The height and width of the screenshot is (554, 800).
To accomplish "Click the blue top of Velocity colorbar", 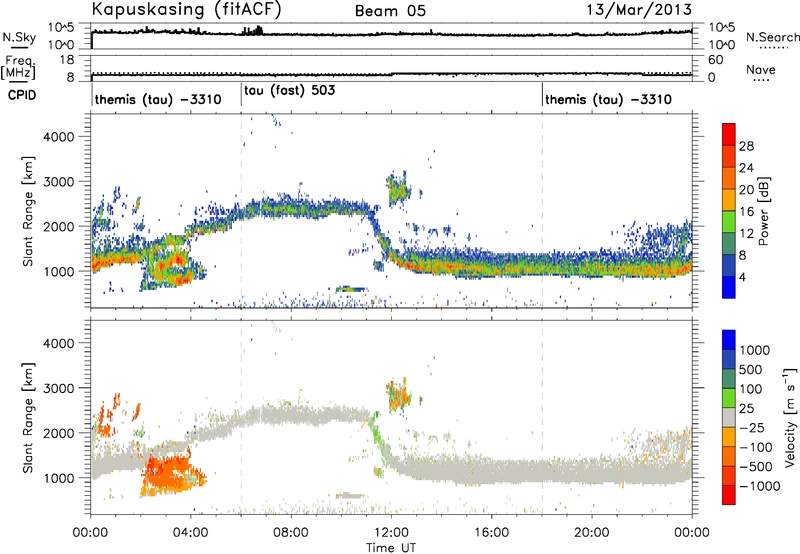I will tap(729, 339).
